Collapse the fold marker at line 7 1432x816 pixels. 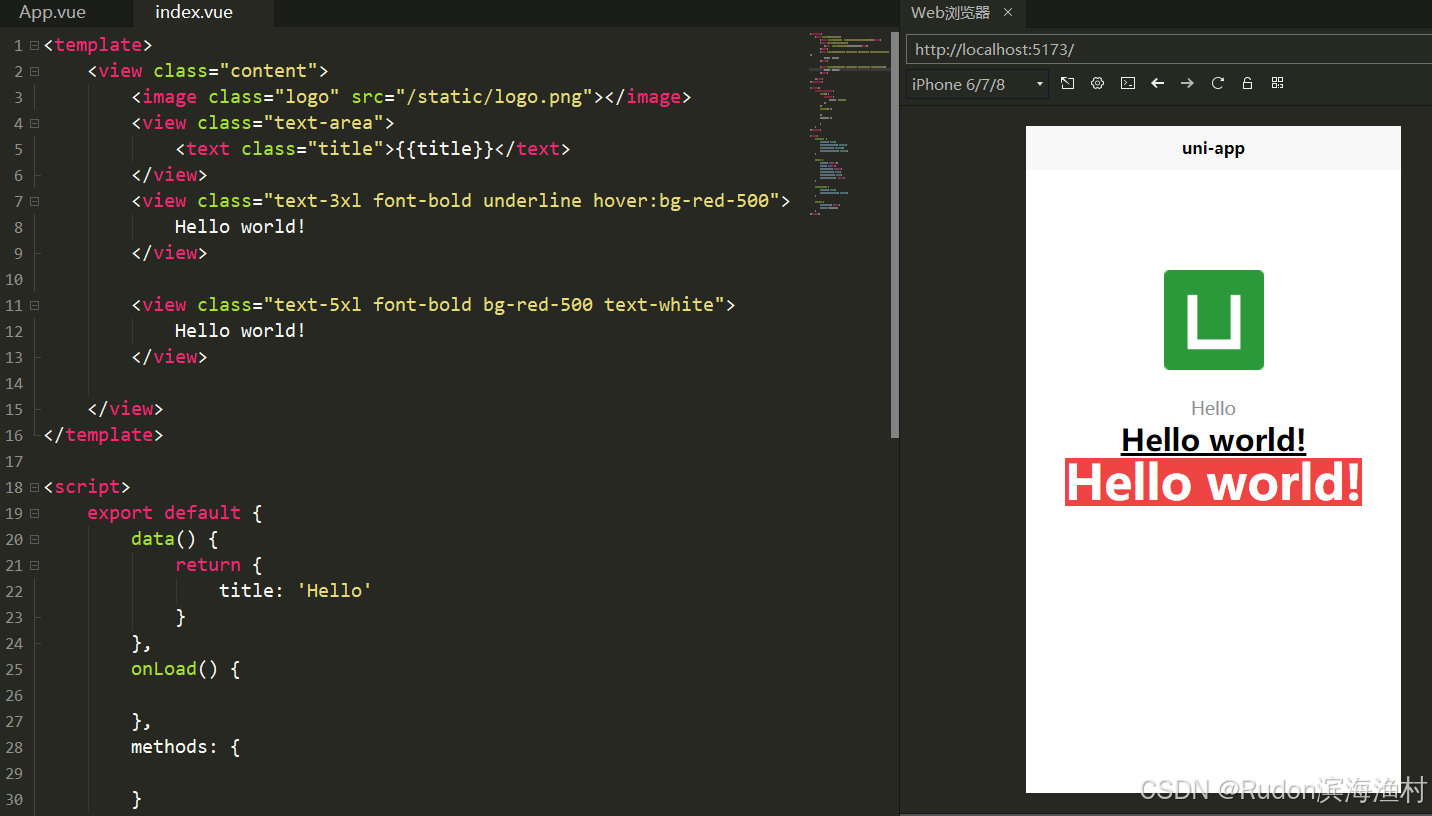34,201
